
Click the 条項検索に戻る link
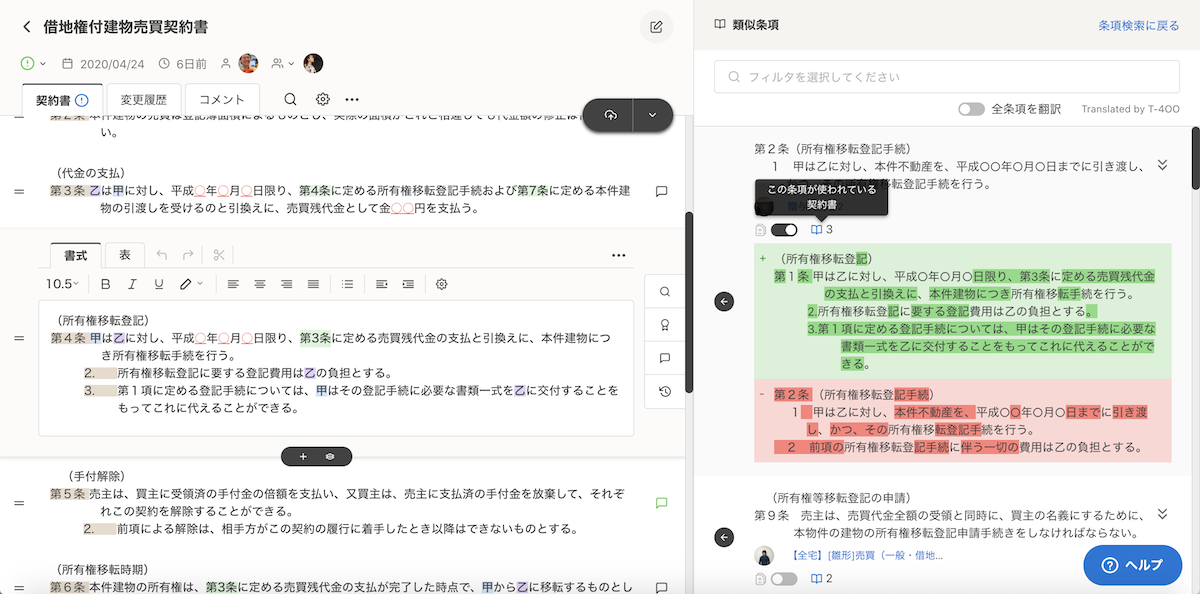1138,26
